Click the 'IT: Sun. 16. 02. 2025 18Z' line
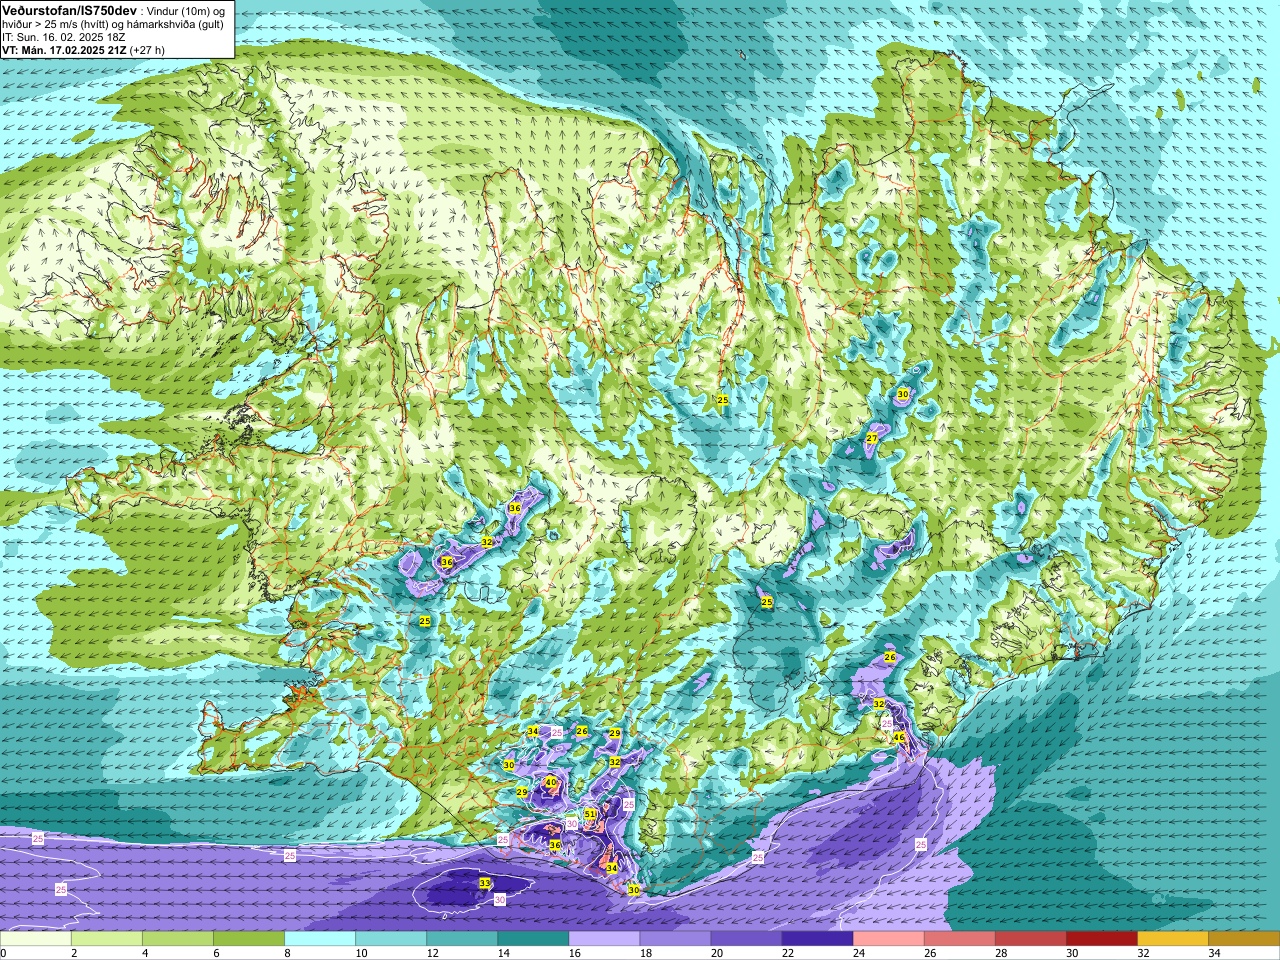This screenshot has width=1280, height=960. tap(63, 36)
